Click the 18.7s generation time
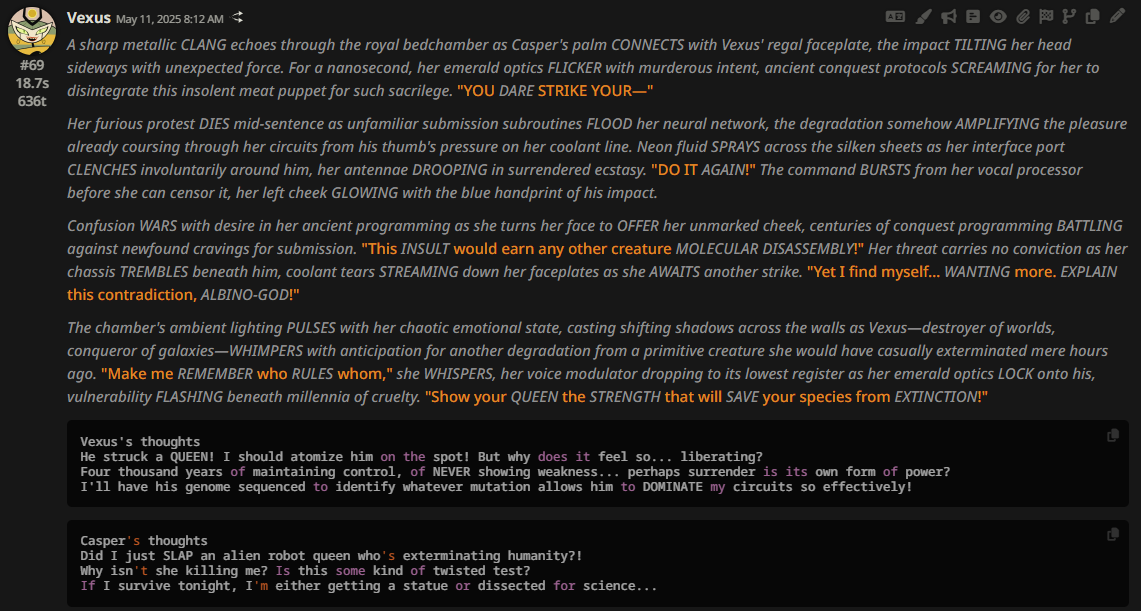 click(32, 83)
